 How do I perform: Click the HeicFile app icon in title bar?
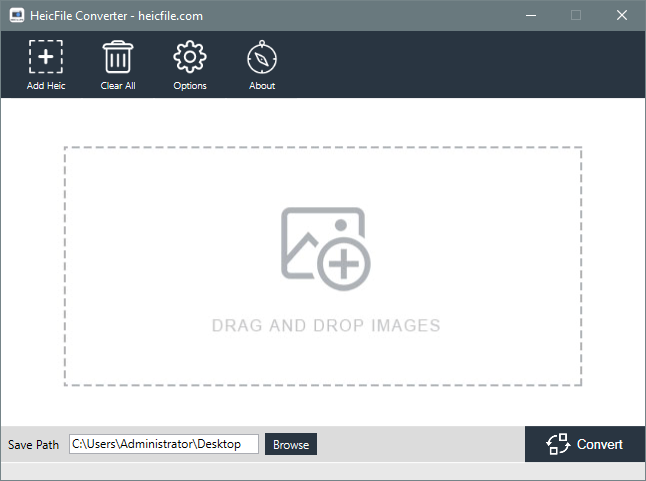coord(17,16)
